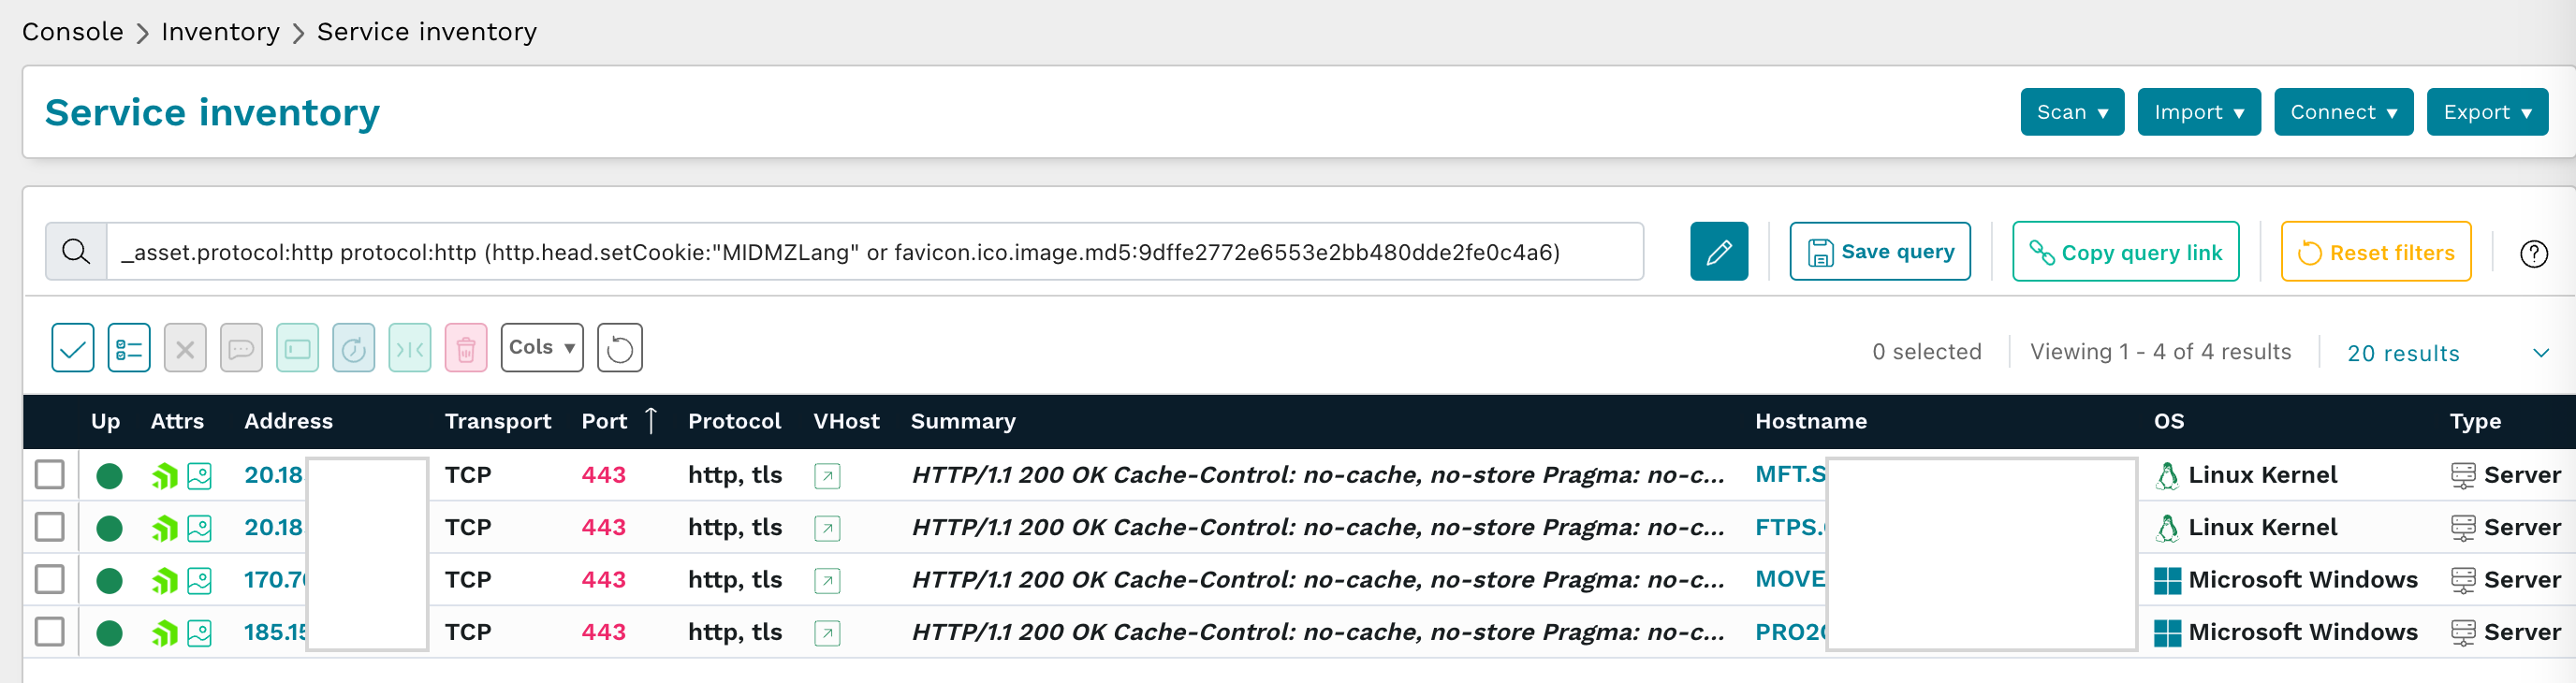Expand the Cols column selector
The height and width of the screenshot is (683, 2576).
coord(541,348)
